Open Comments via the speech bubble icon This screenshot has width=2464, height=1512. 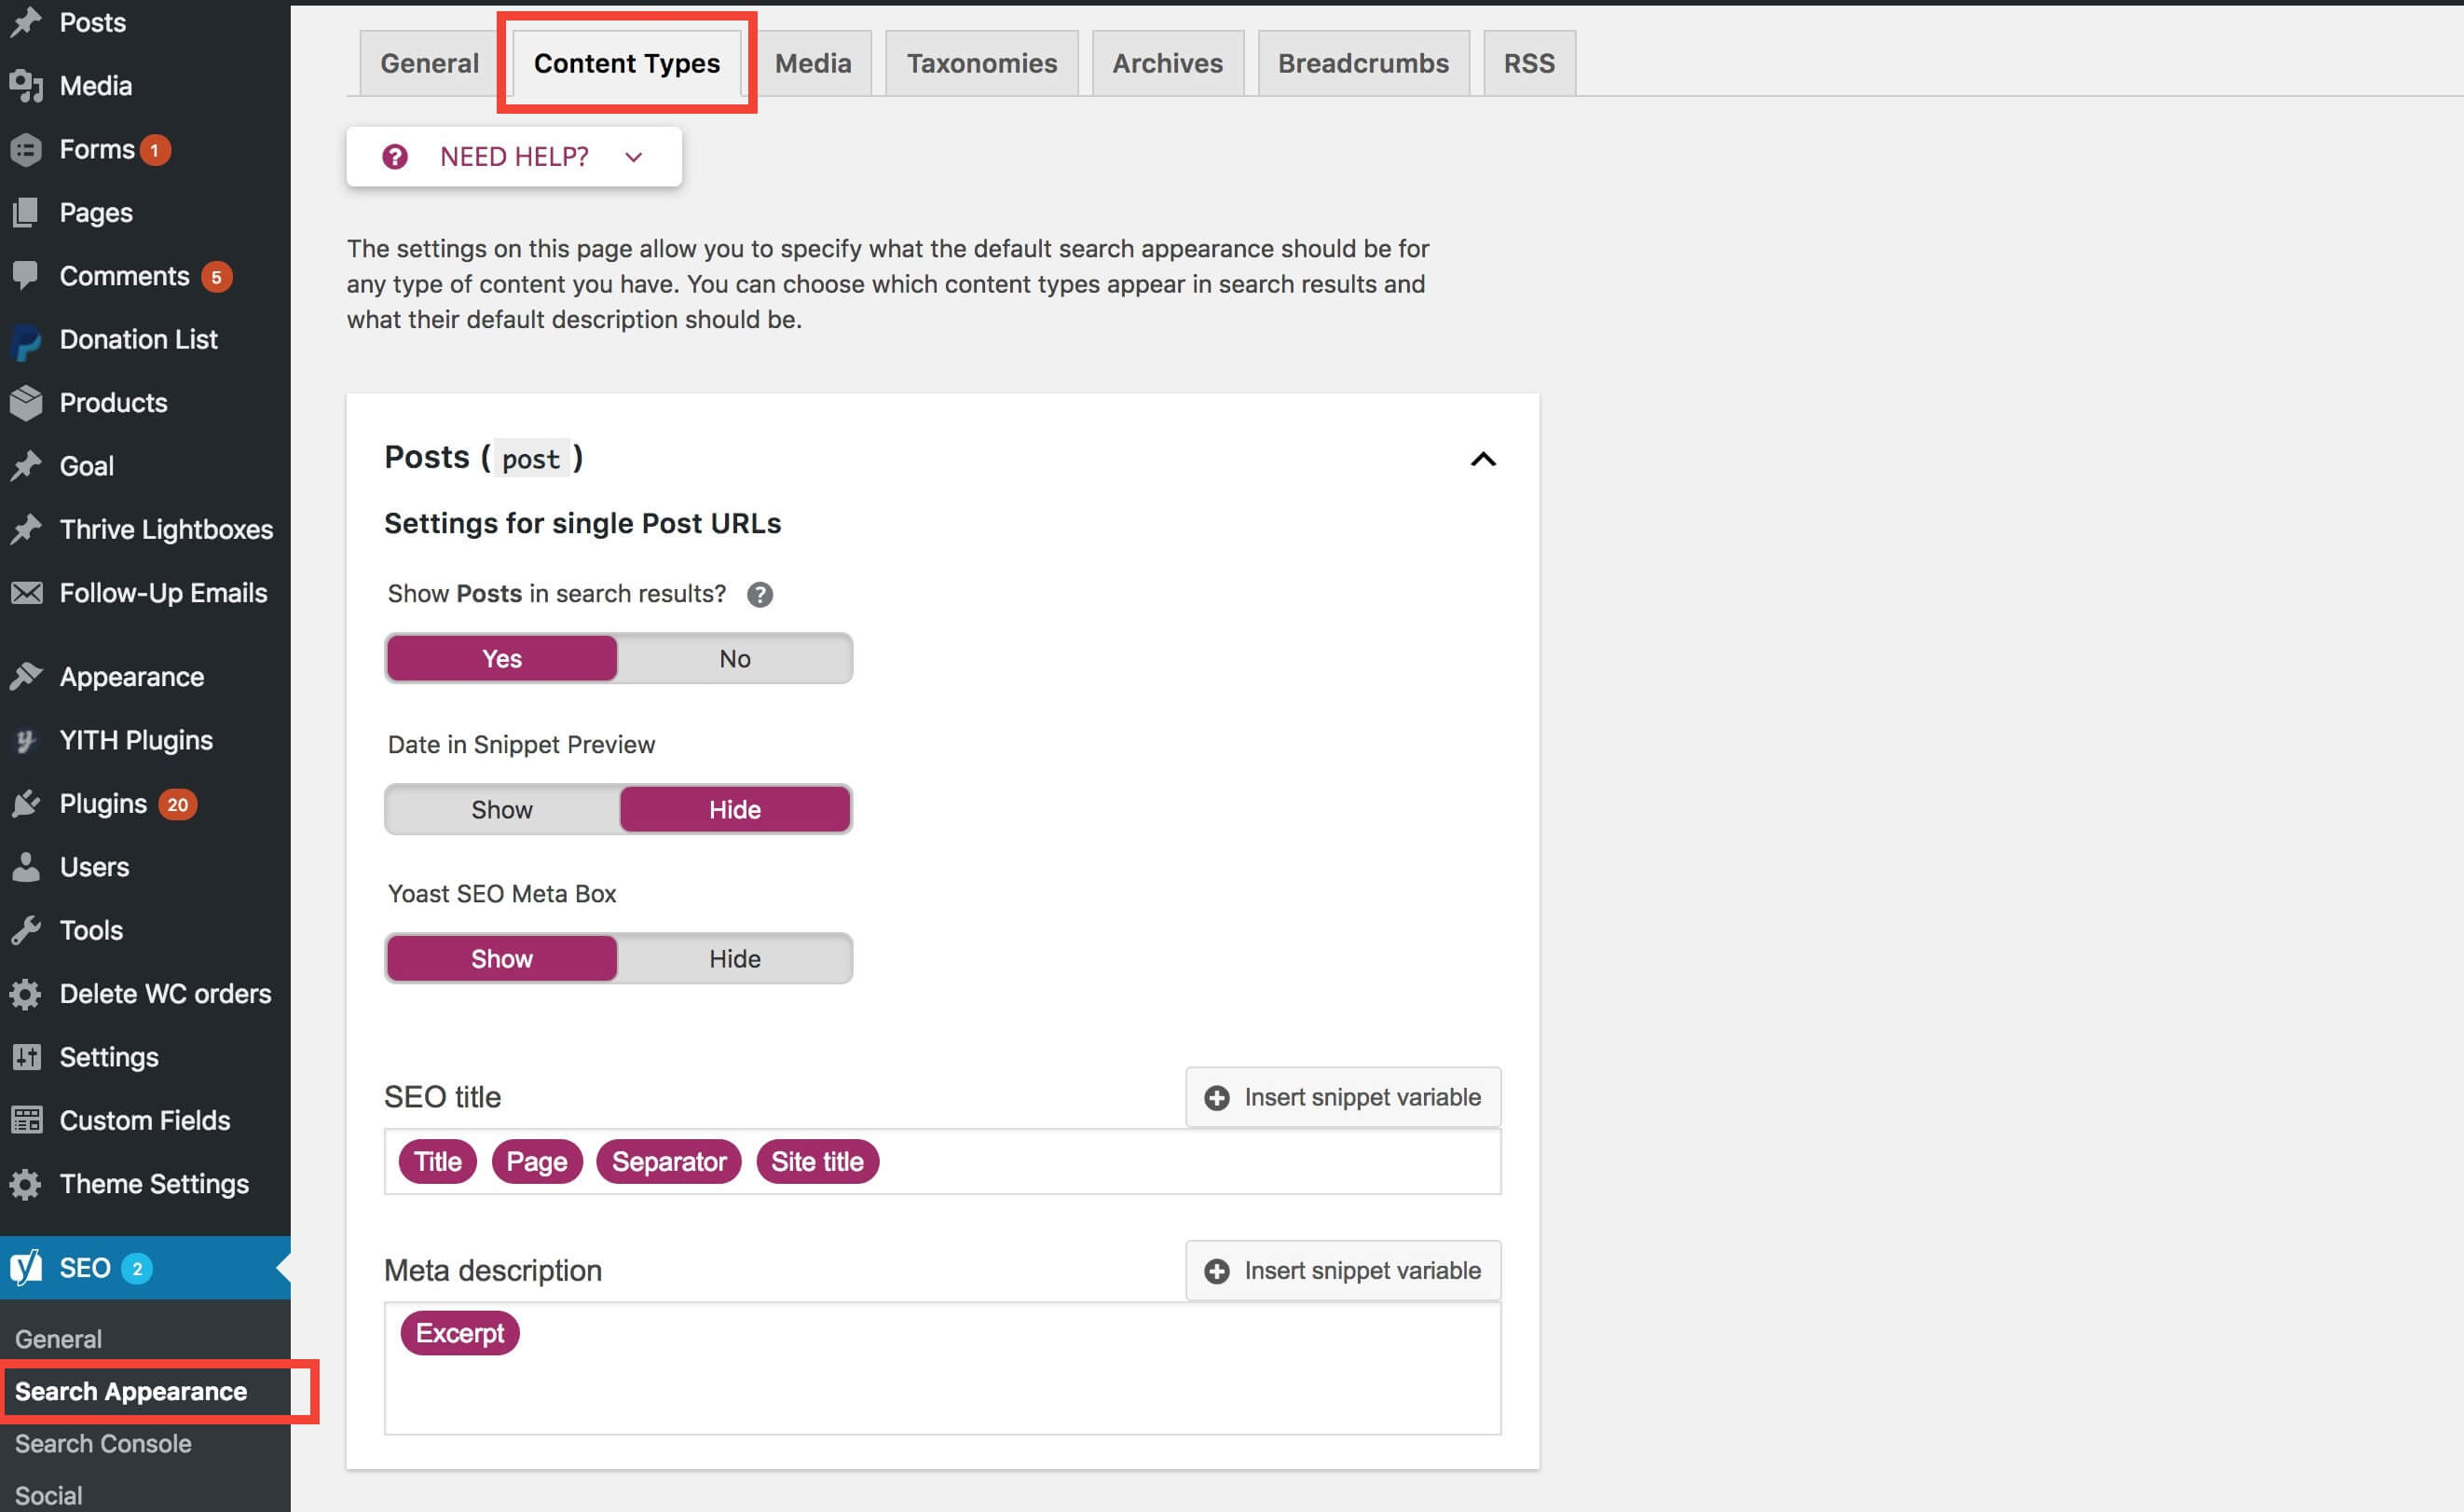[x=27, y=275]
